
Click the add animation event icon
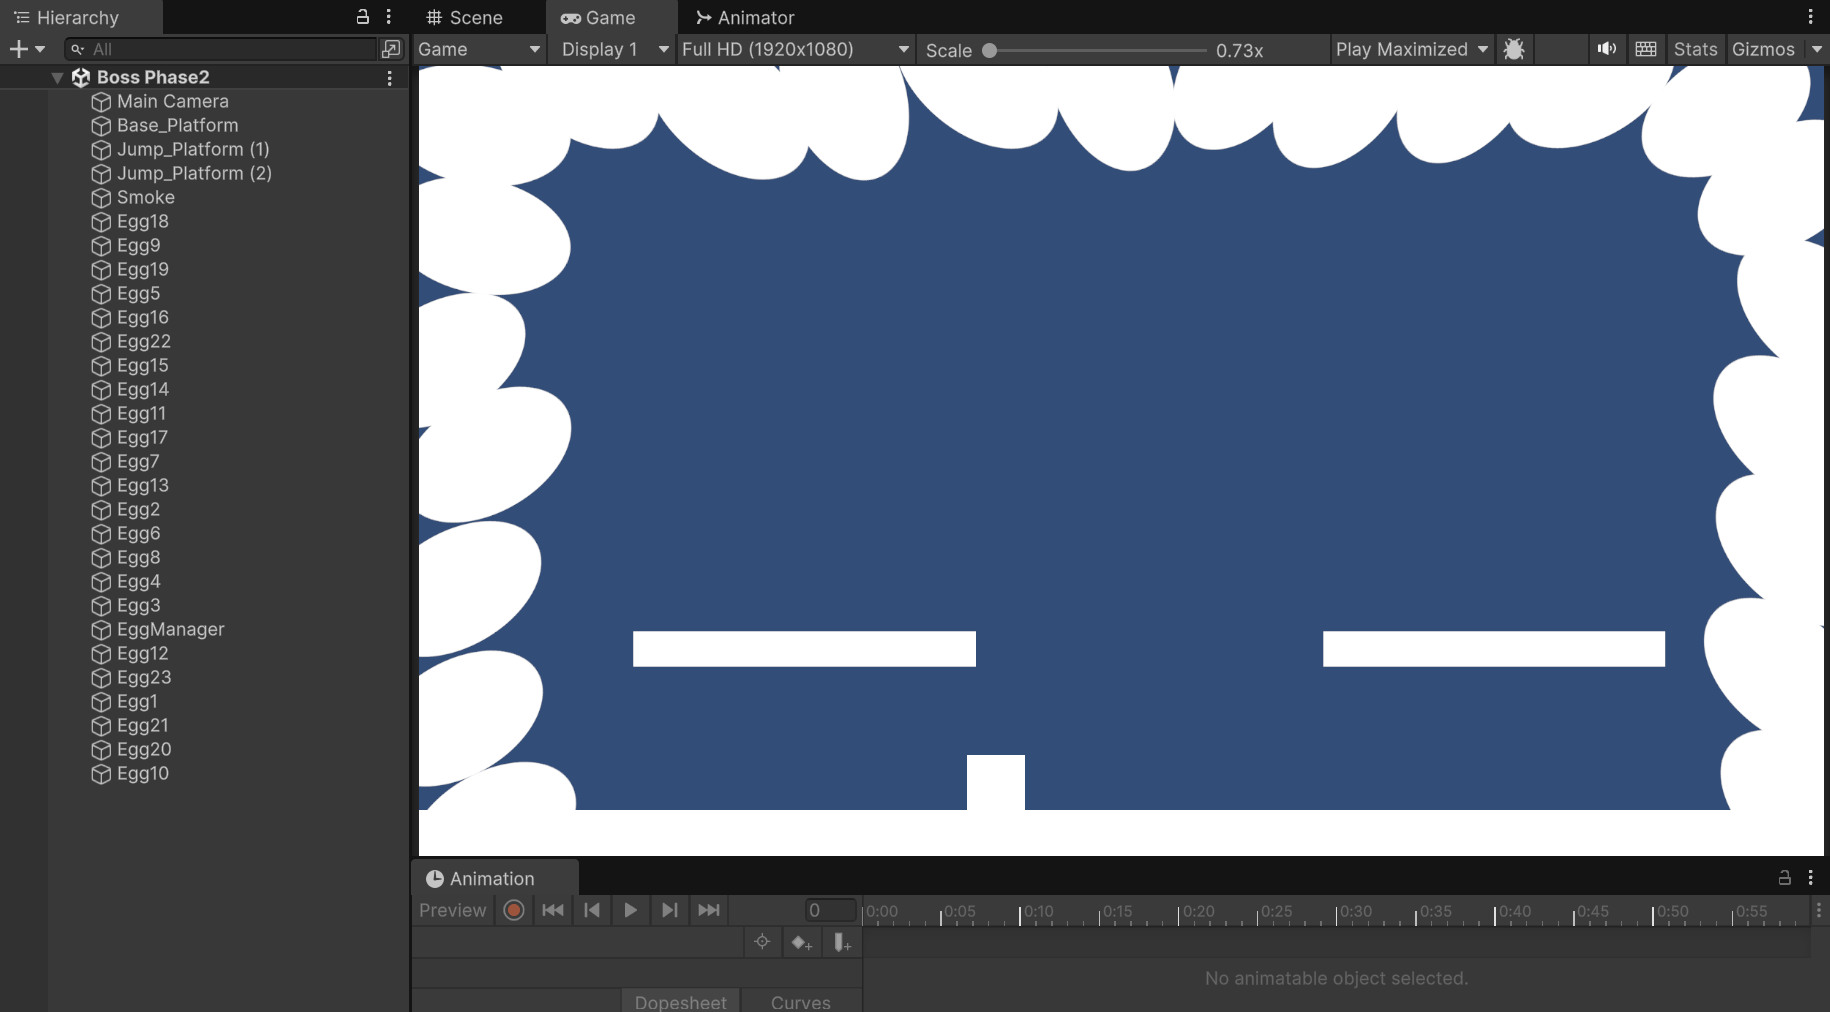pos(842,942)
